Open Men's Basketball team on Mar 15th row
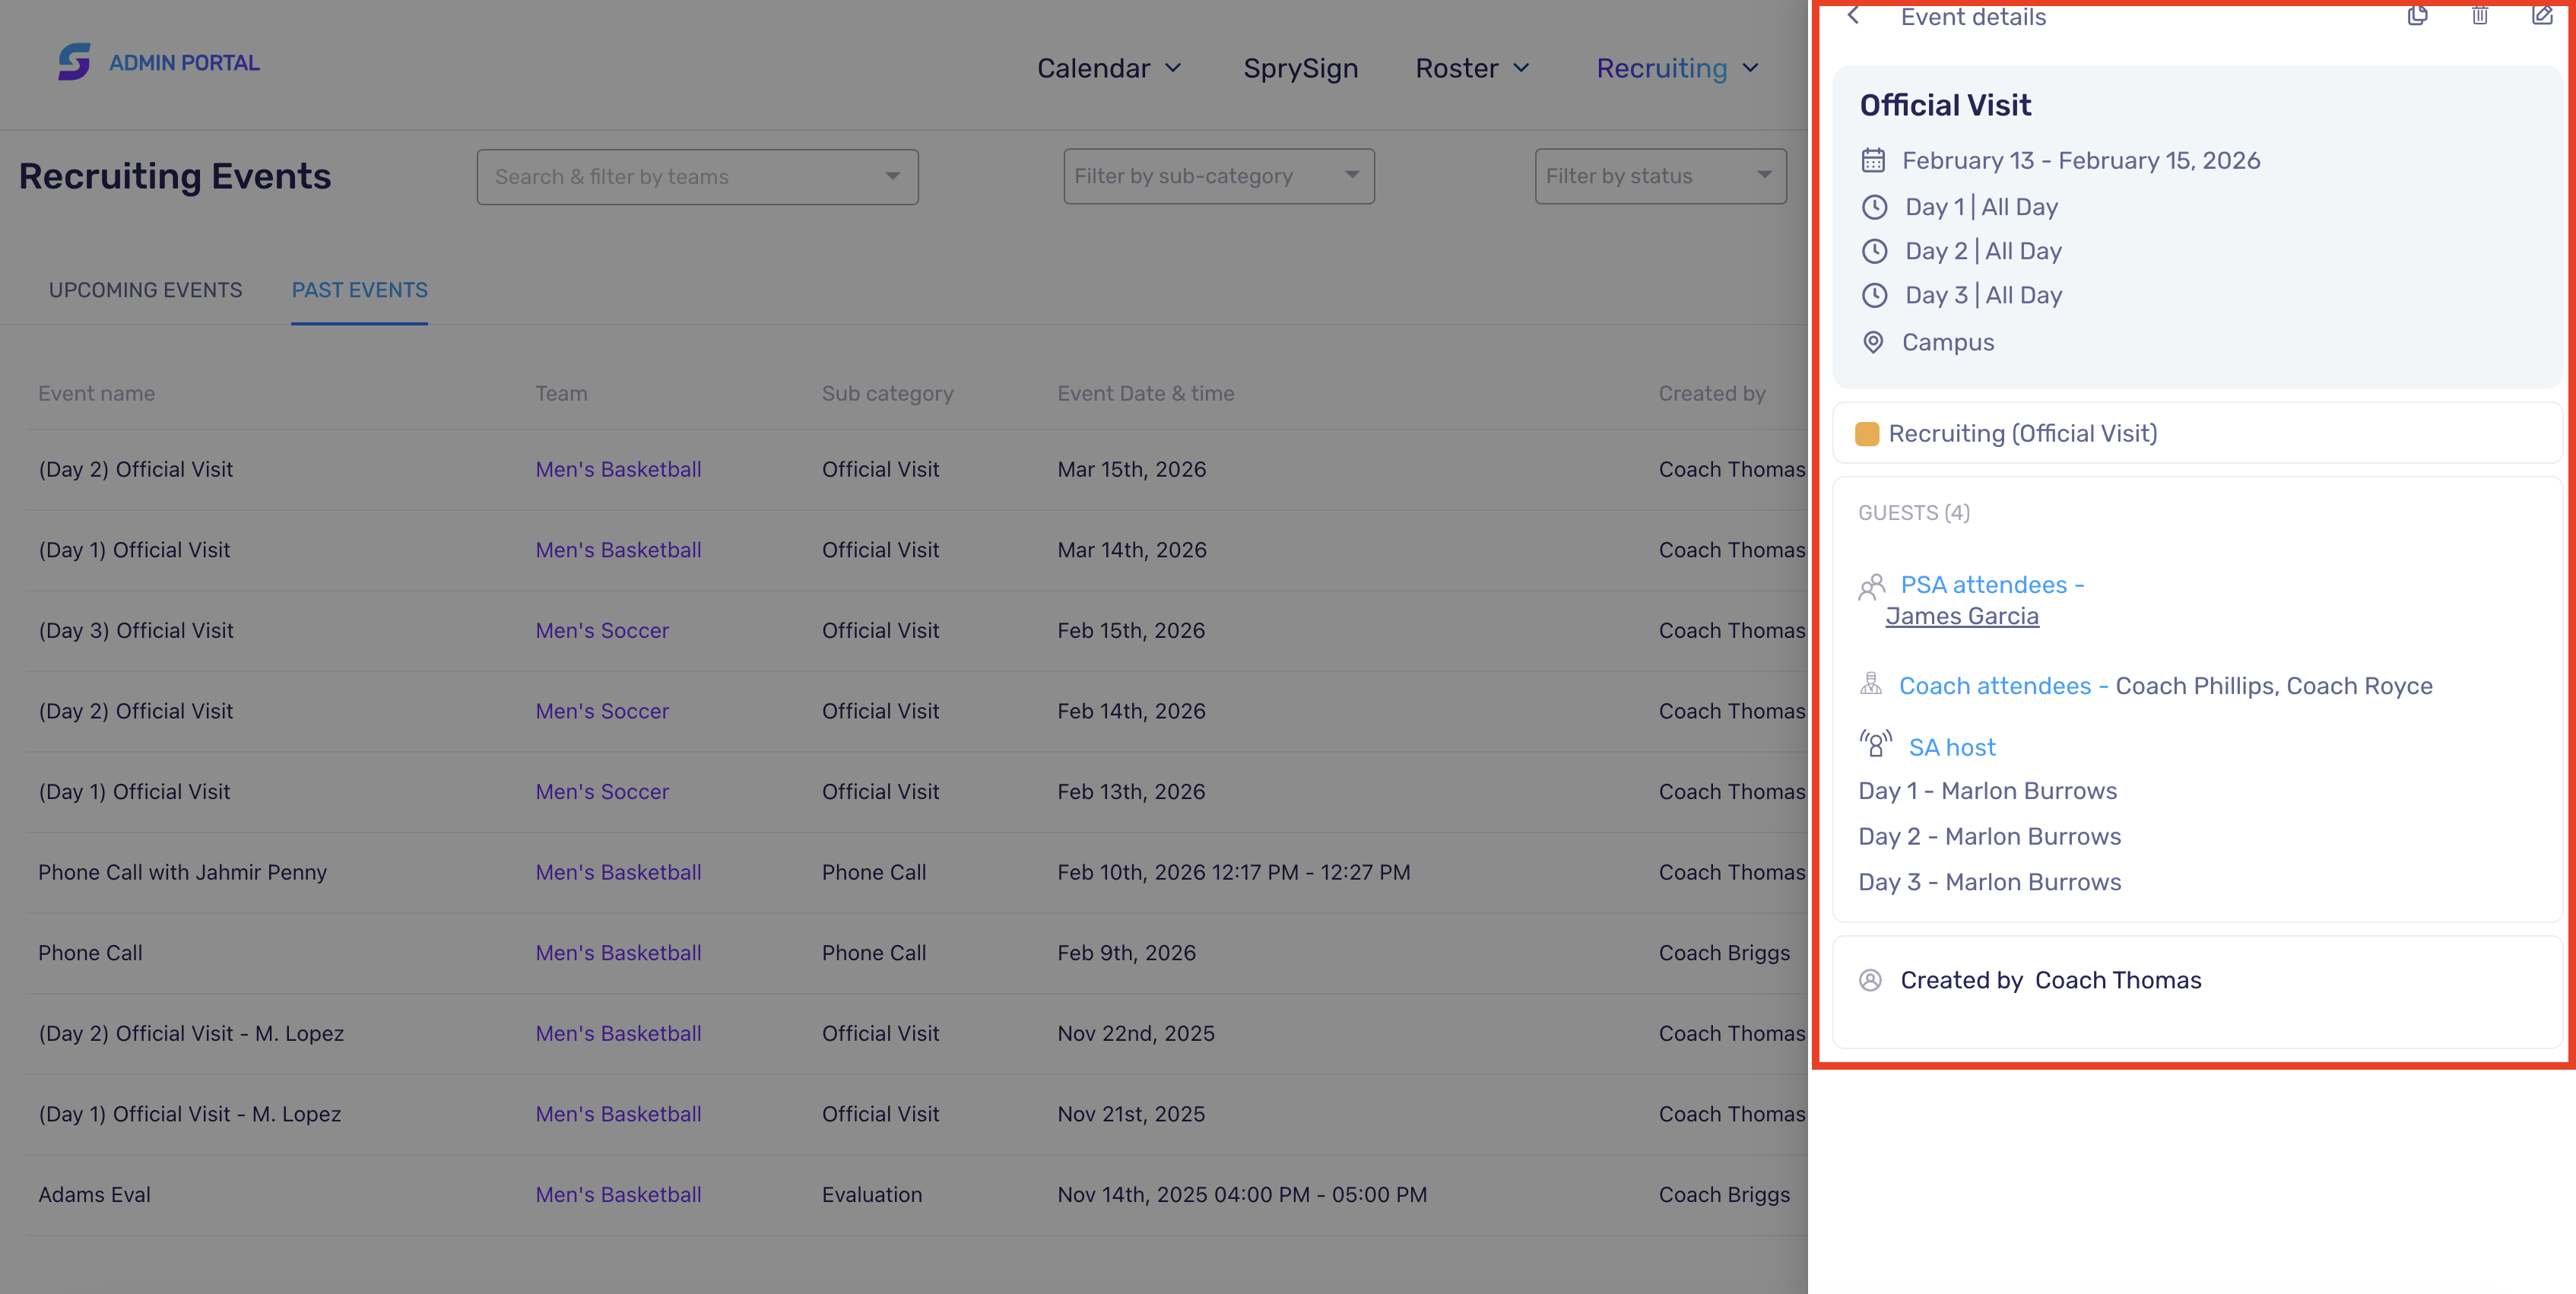The height and width of the screenshot is (1294, 2576). pos(618,469)
